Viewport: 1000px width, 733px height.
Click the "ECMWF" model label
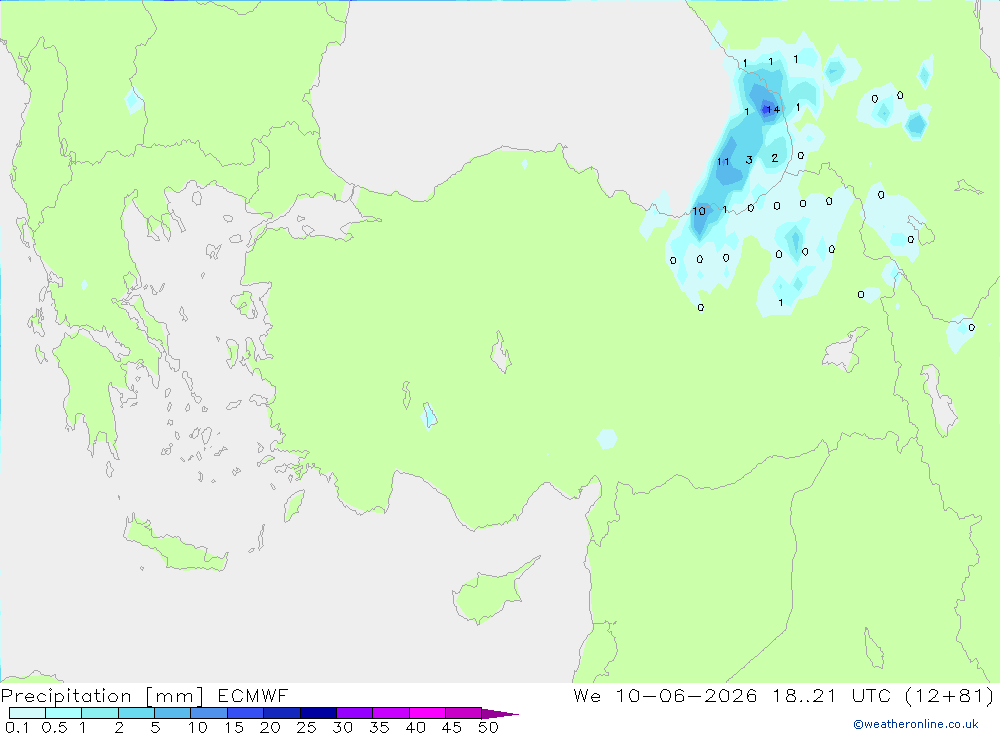coord(253,695)
